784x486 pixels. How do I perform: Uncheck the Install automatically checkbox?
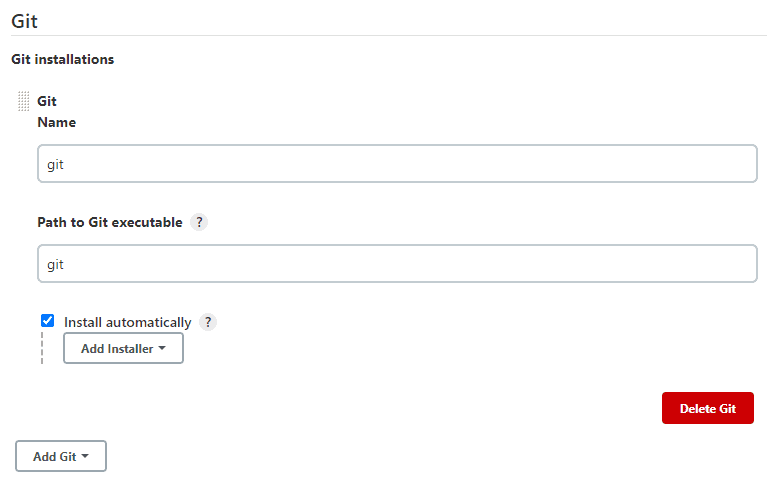pyautogui.click(x=48, y=320)
